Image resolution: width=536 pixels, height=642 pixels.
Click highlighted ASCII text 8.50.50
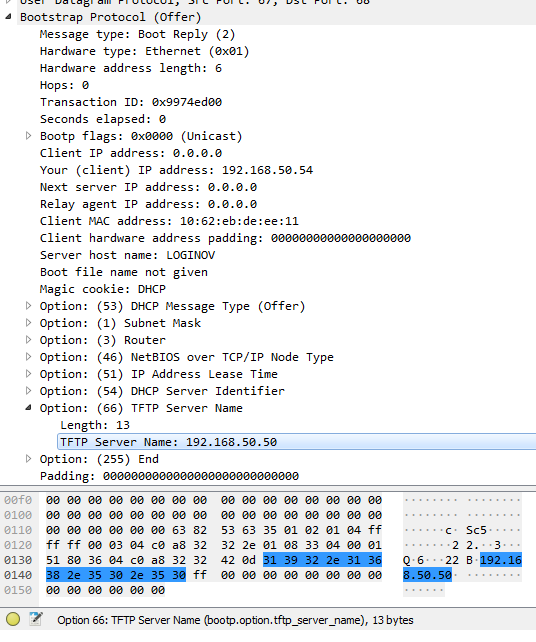coord(427,575)
